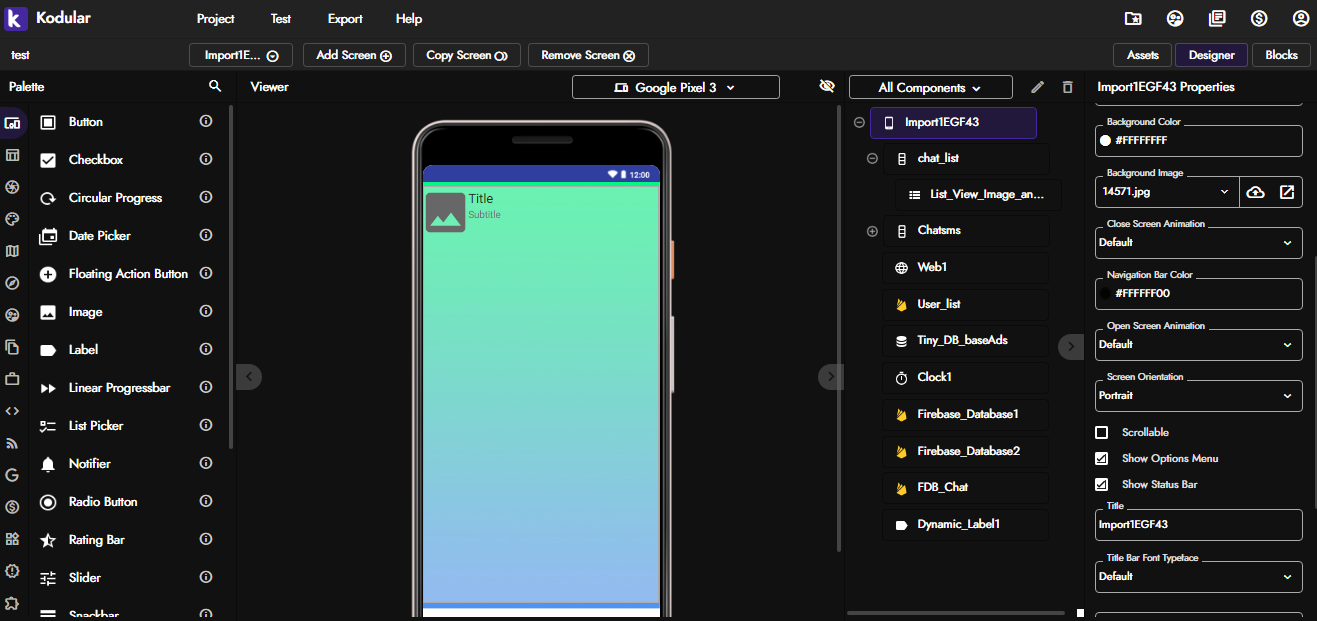Click the rename component pencil icon

click(1038, 87)
